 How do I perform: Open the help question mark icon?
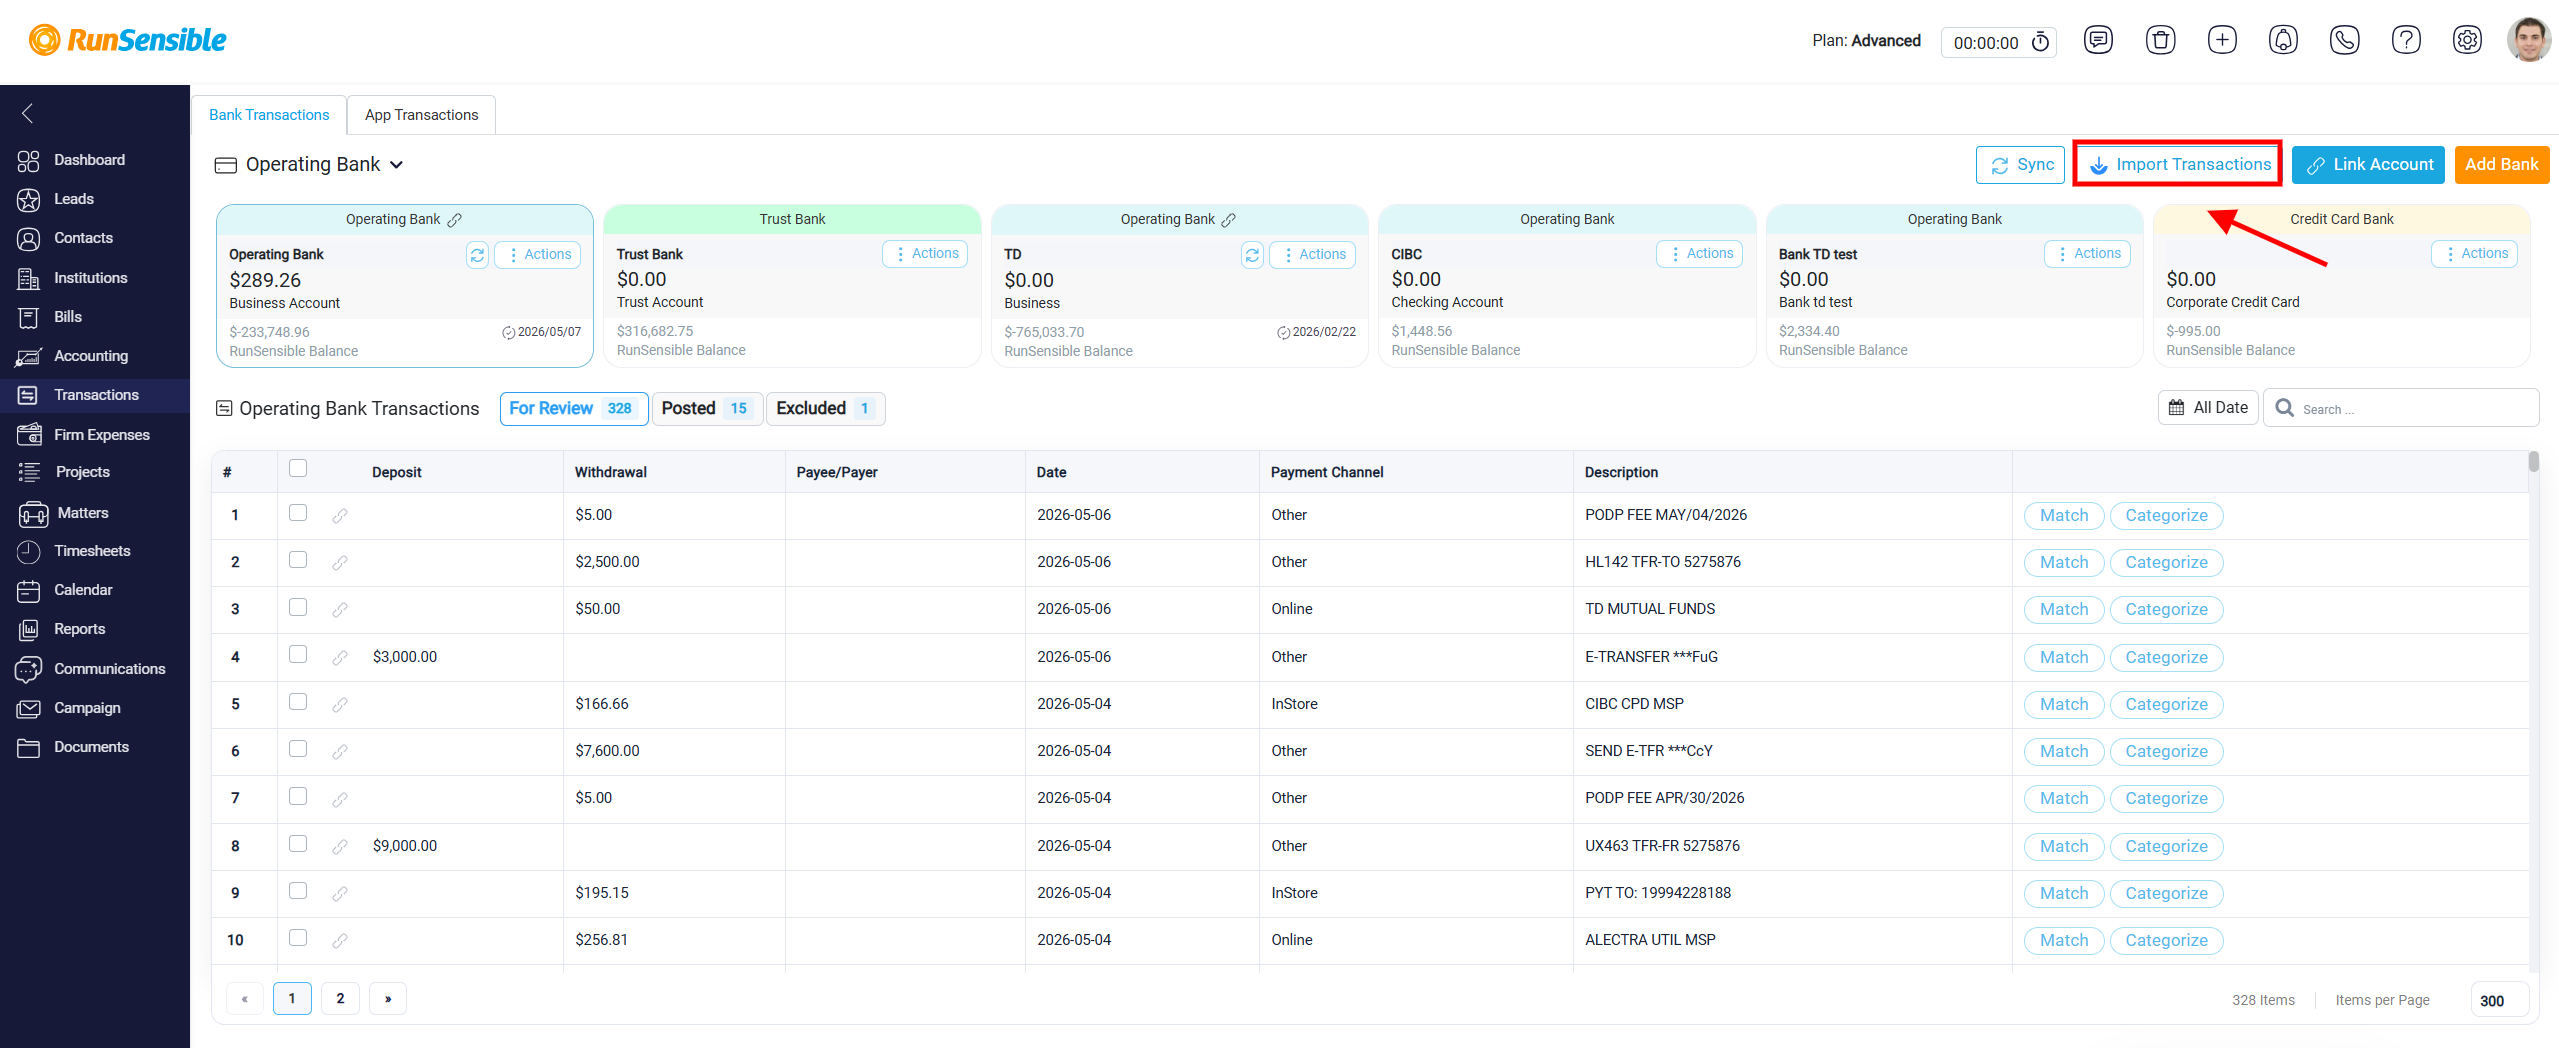(2406, 40)
